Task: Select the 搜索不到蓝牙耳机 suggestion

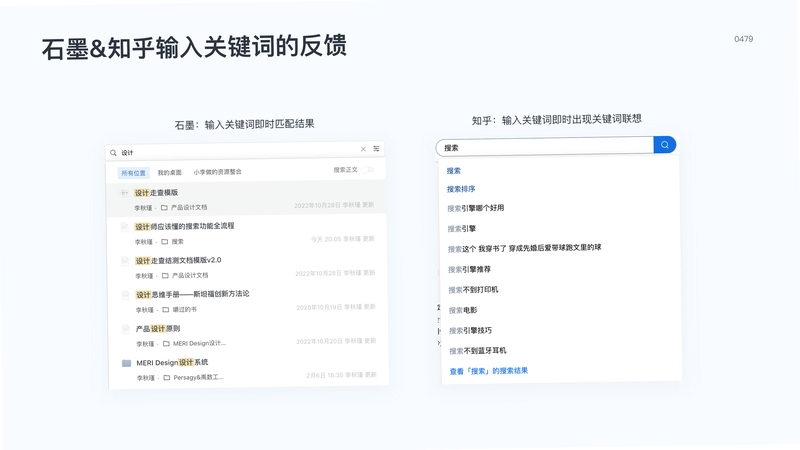Action: tap(478, 351)
